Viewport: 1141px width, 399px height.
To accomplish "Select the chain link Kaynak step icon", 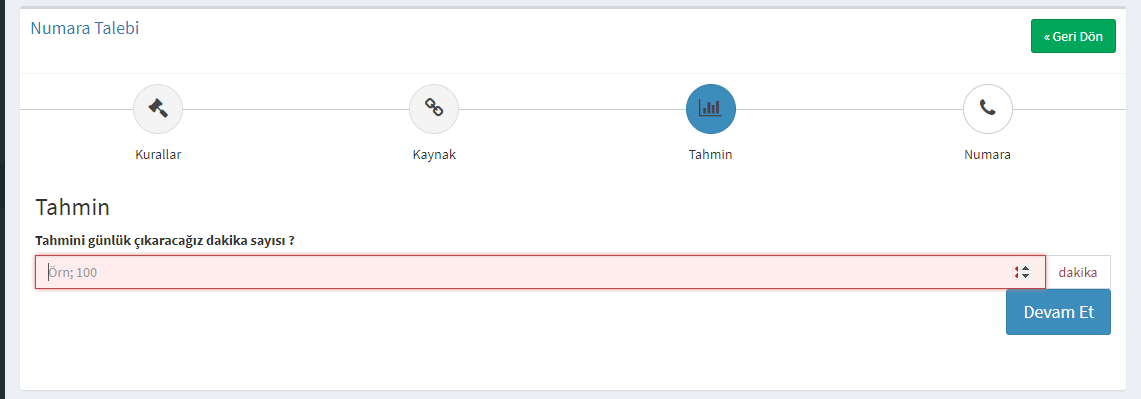I will 434,109.
